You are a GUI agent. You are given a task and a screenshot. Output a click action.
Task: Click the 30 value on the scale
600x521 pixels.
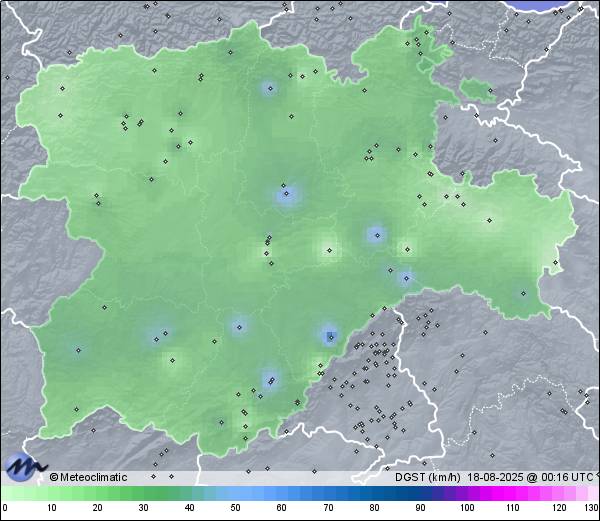(x=143, y=508)
